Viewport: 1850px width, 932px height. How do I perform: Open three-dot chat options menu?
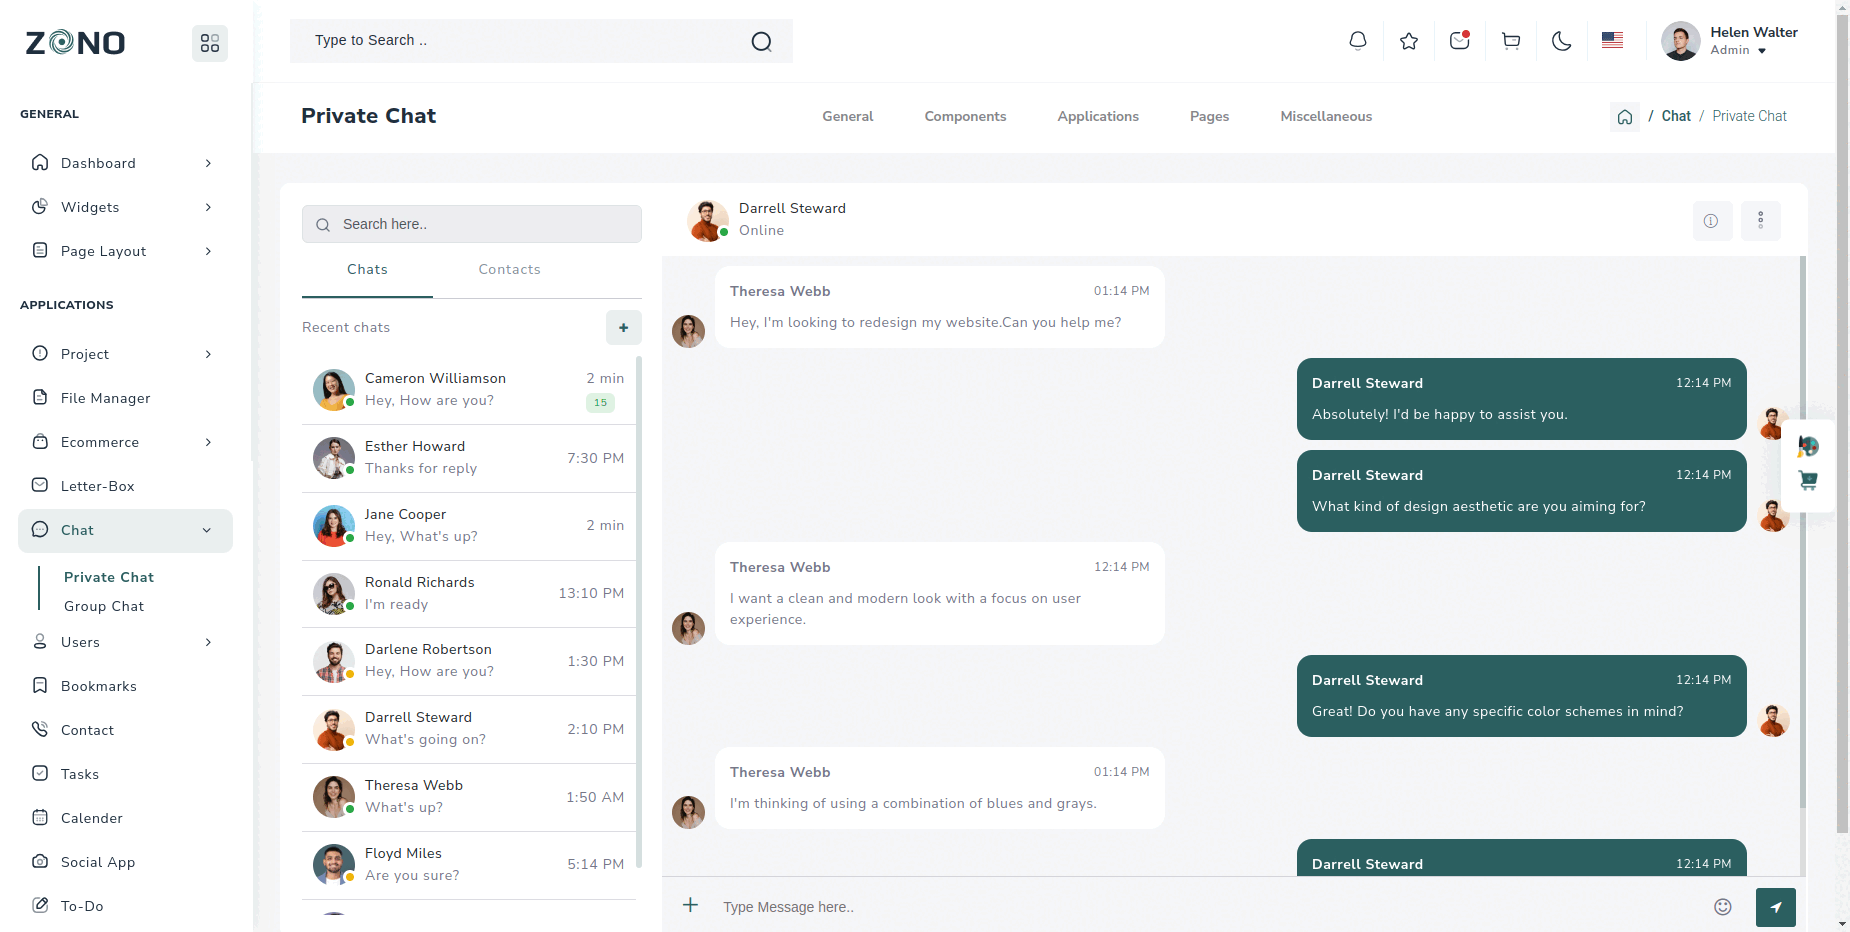coord(1760,221)
